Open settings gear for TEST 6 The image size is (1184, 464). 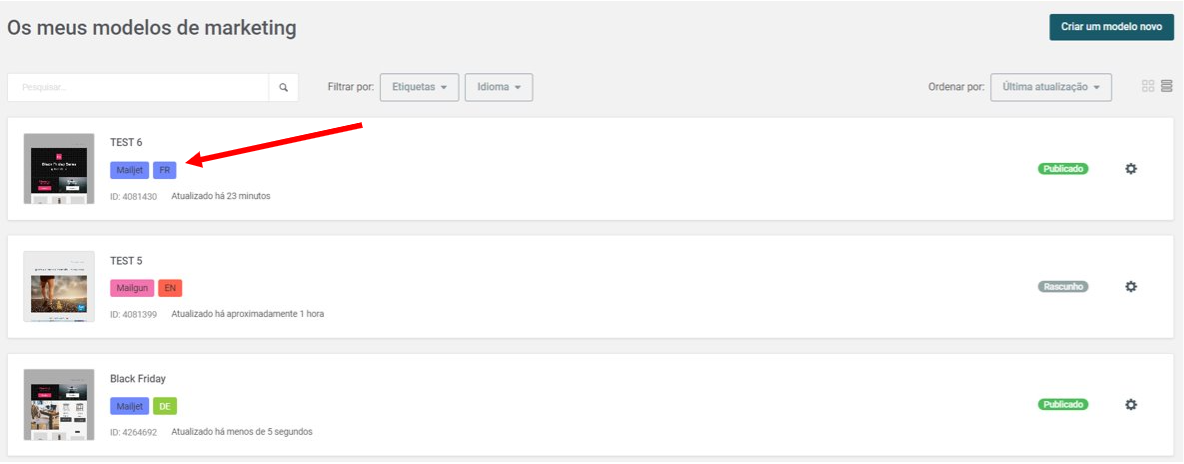[1130, 169]
